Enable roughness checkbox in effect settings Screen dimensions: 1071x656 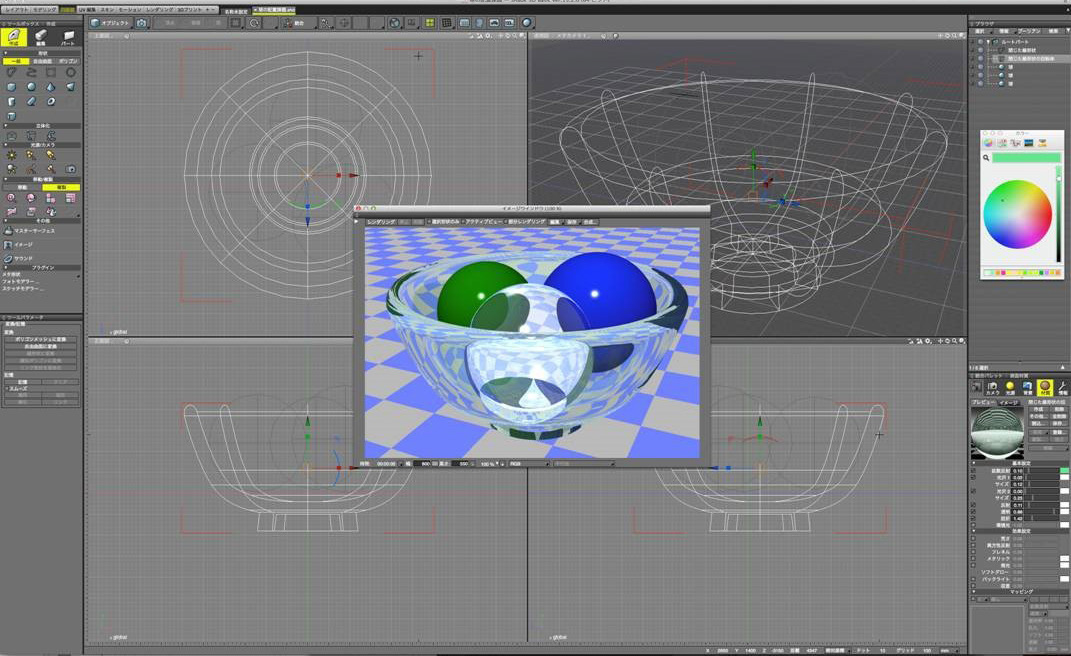[973, 538]
